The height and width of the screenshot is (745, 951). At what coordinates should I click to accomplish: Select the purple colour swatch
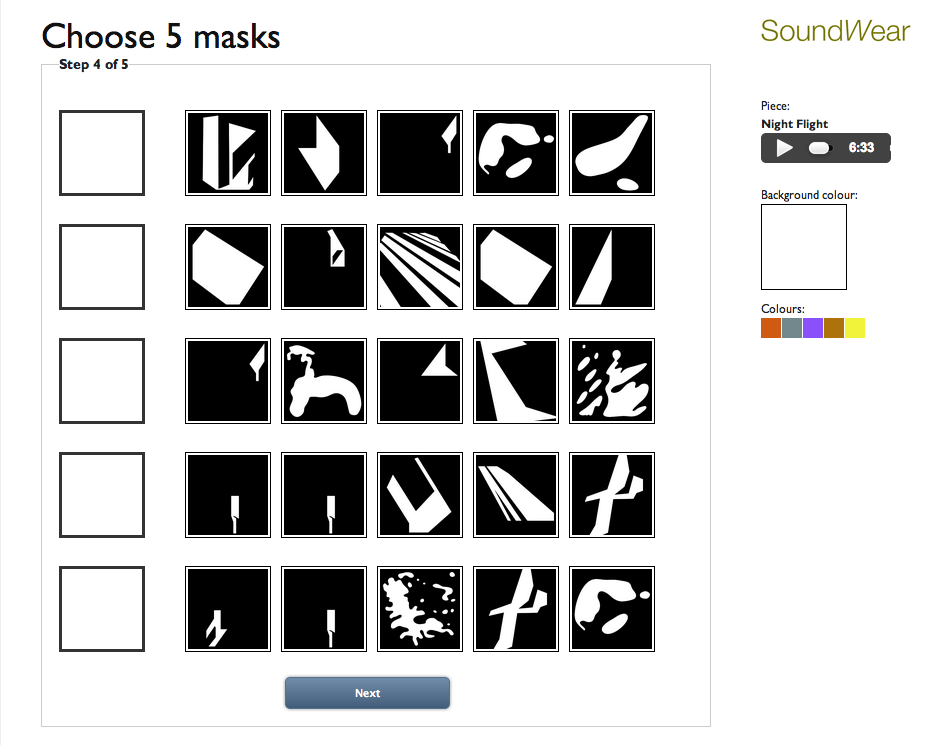point(813,328)
